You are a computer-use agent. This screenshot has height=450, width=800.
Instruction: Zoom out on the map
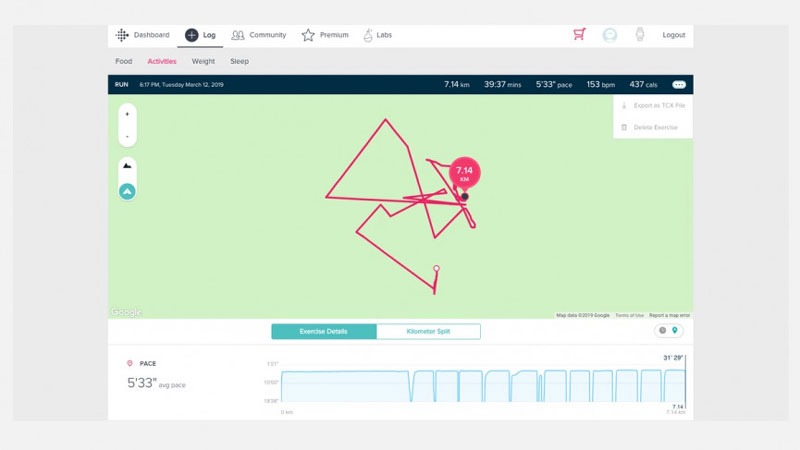tap(127, 136)
